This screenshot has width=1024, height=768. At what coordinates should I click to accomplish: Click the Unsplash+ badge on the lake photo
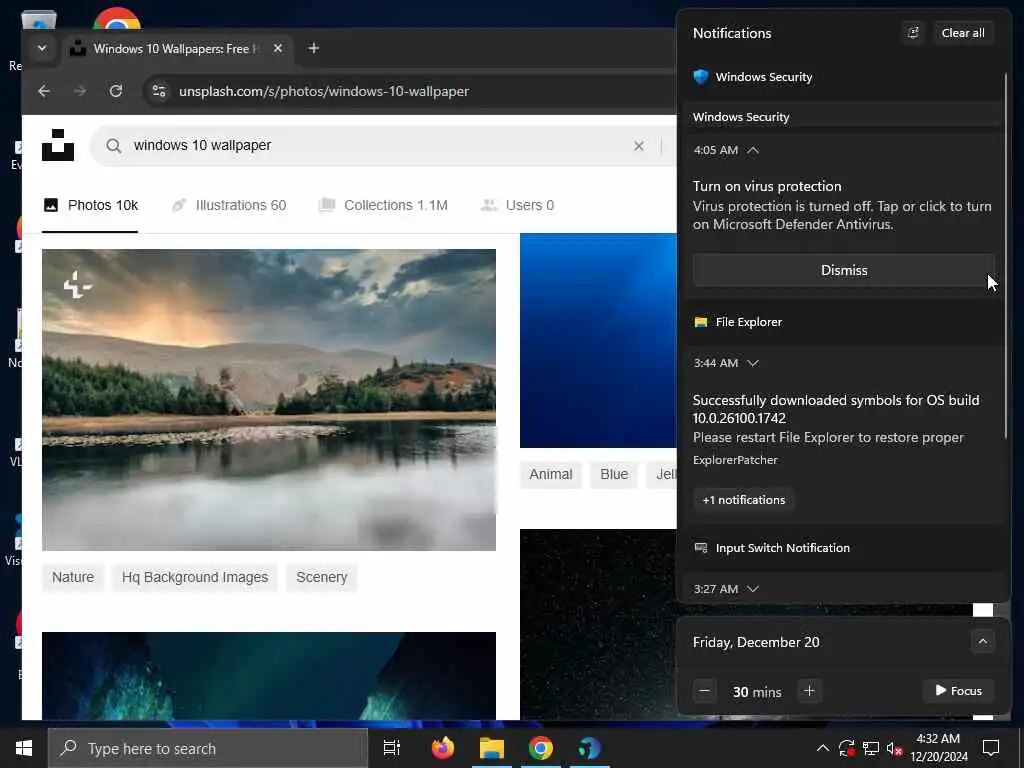78,285
